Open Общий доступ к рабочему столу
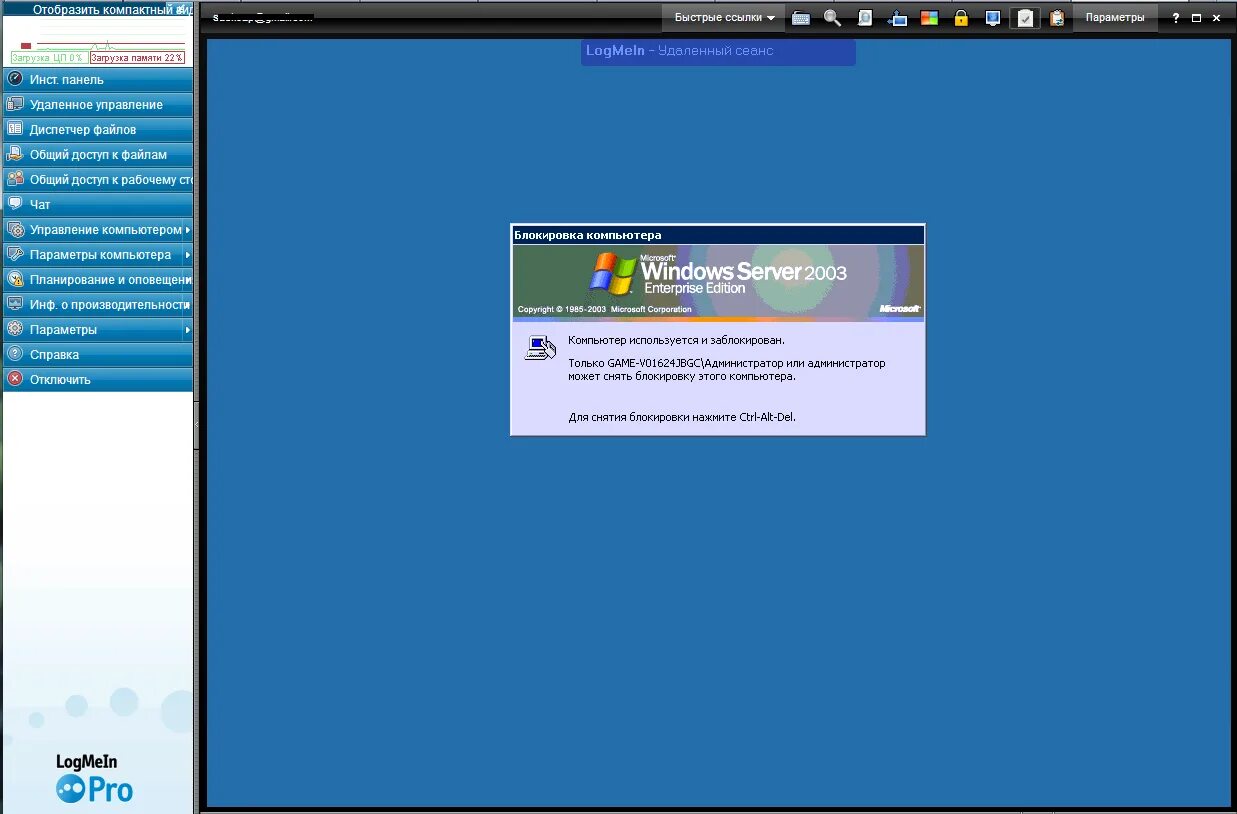The image size is (1237, 814). (98, 179)
